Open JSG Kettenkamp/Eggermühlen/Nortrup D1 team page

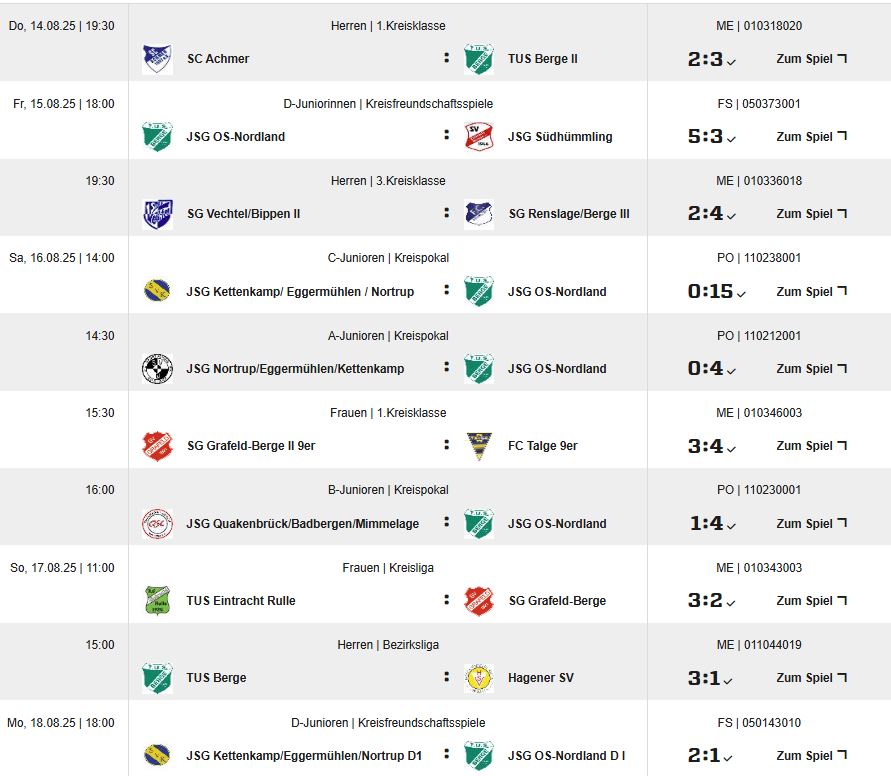(304, 756)
